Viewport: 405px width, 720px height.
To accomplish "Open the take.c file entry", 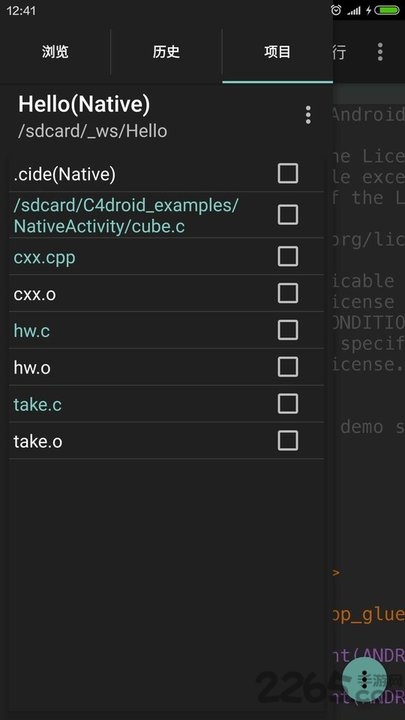I will pos(37,405).
